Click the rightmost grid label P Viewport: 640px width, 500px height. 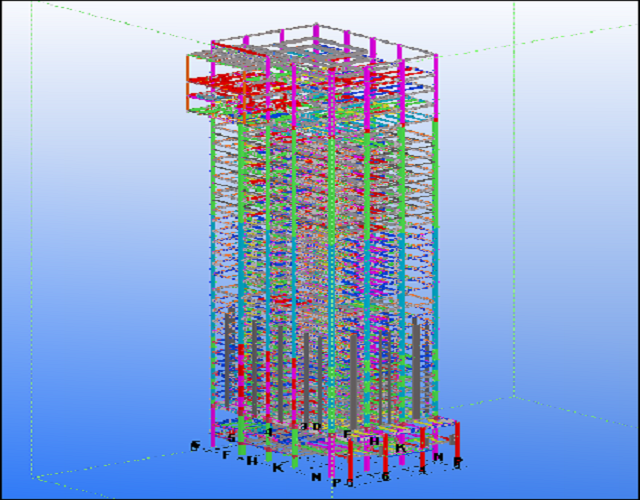pyautogui.click(x=457, y=463)
